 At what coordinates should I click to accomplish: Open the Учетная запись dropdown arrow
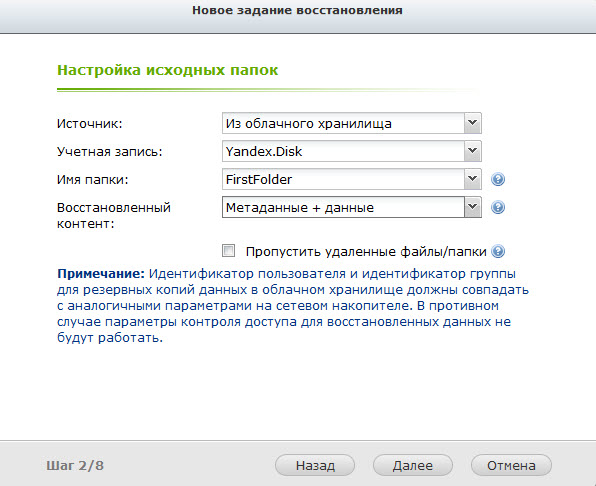point(472,151)
